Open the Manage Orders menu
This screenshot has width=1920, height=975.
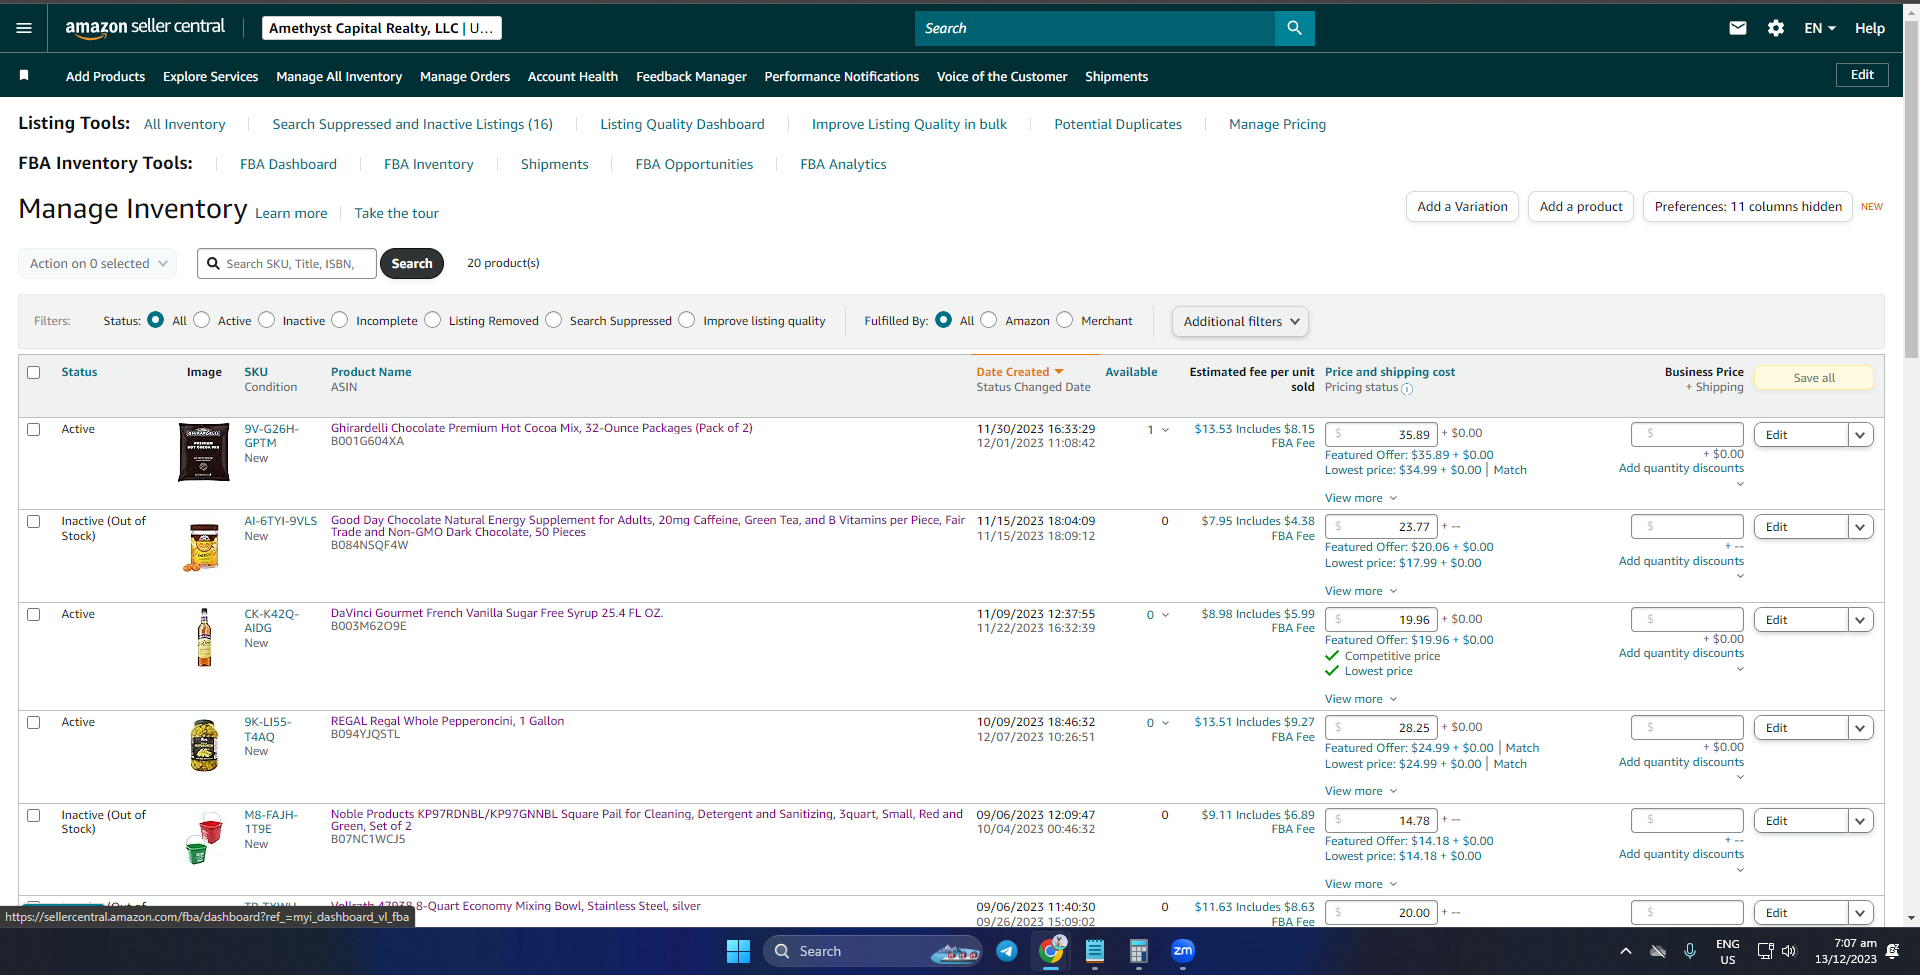[465, 76]
